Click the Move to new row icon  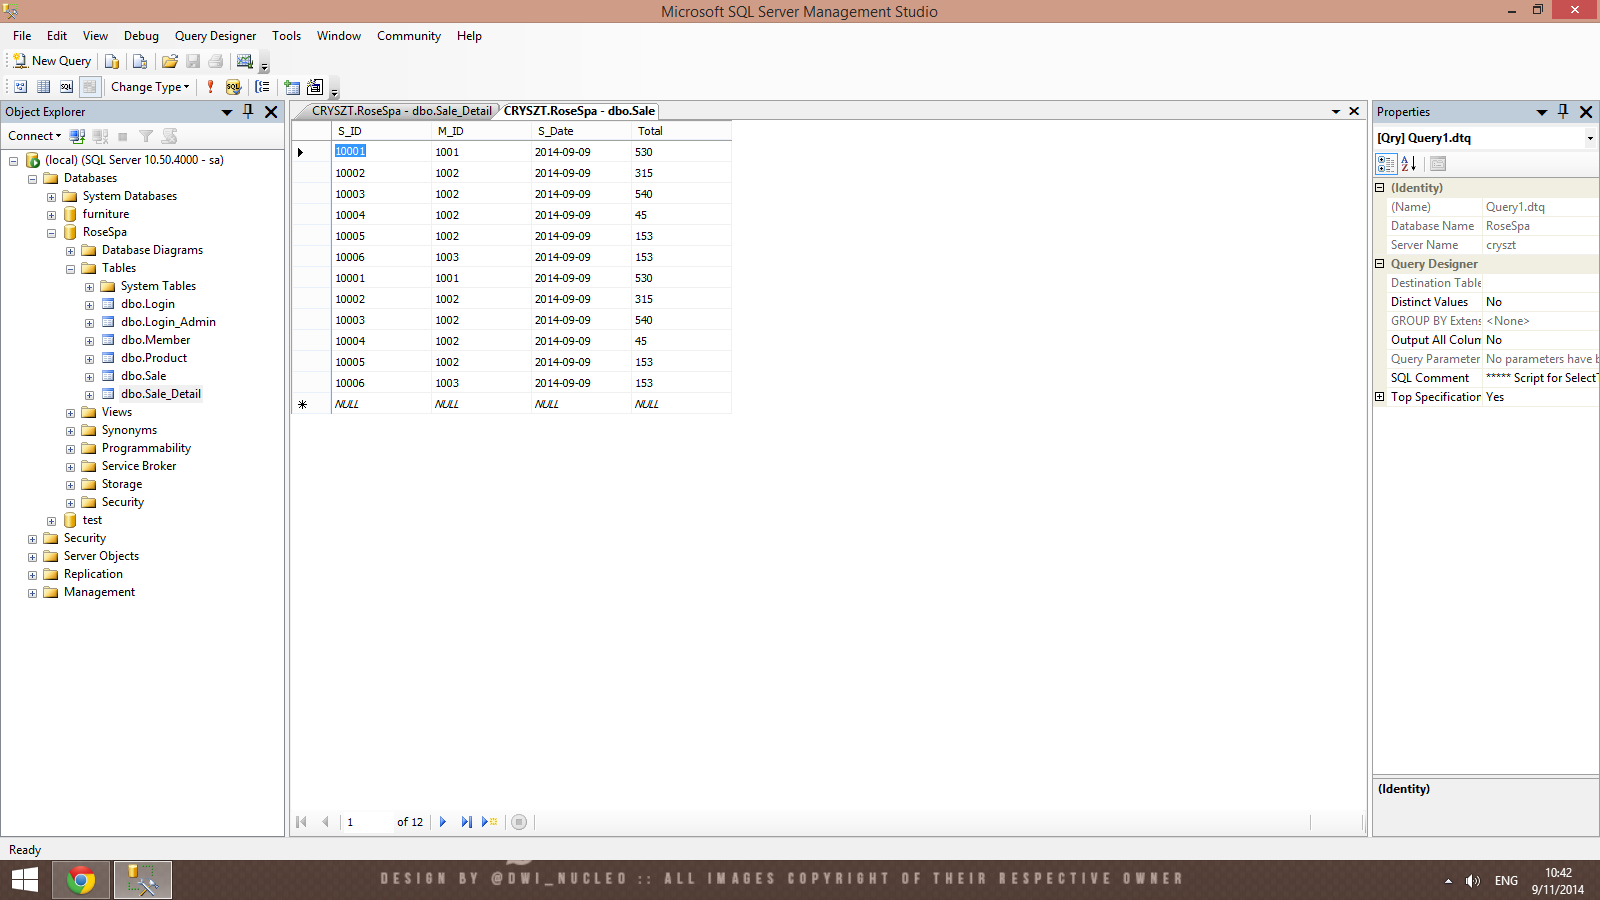[x=489, y=822]
